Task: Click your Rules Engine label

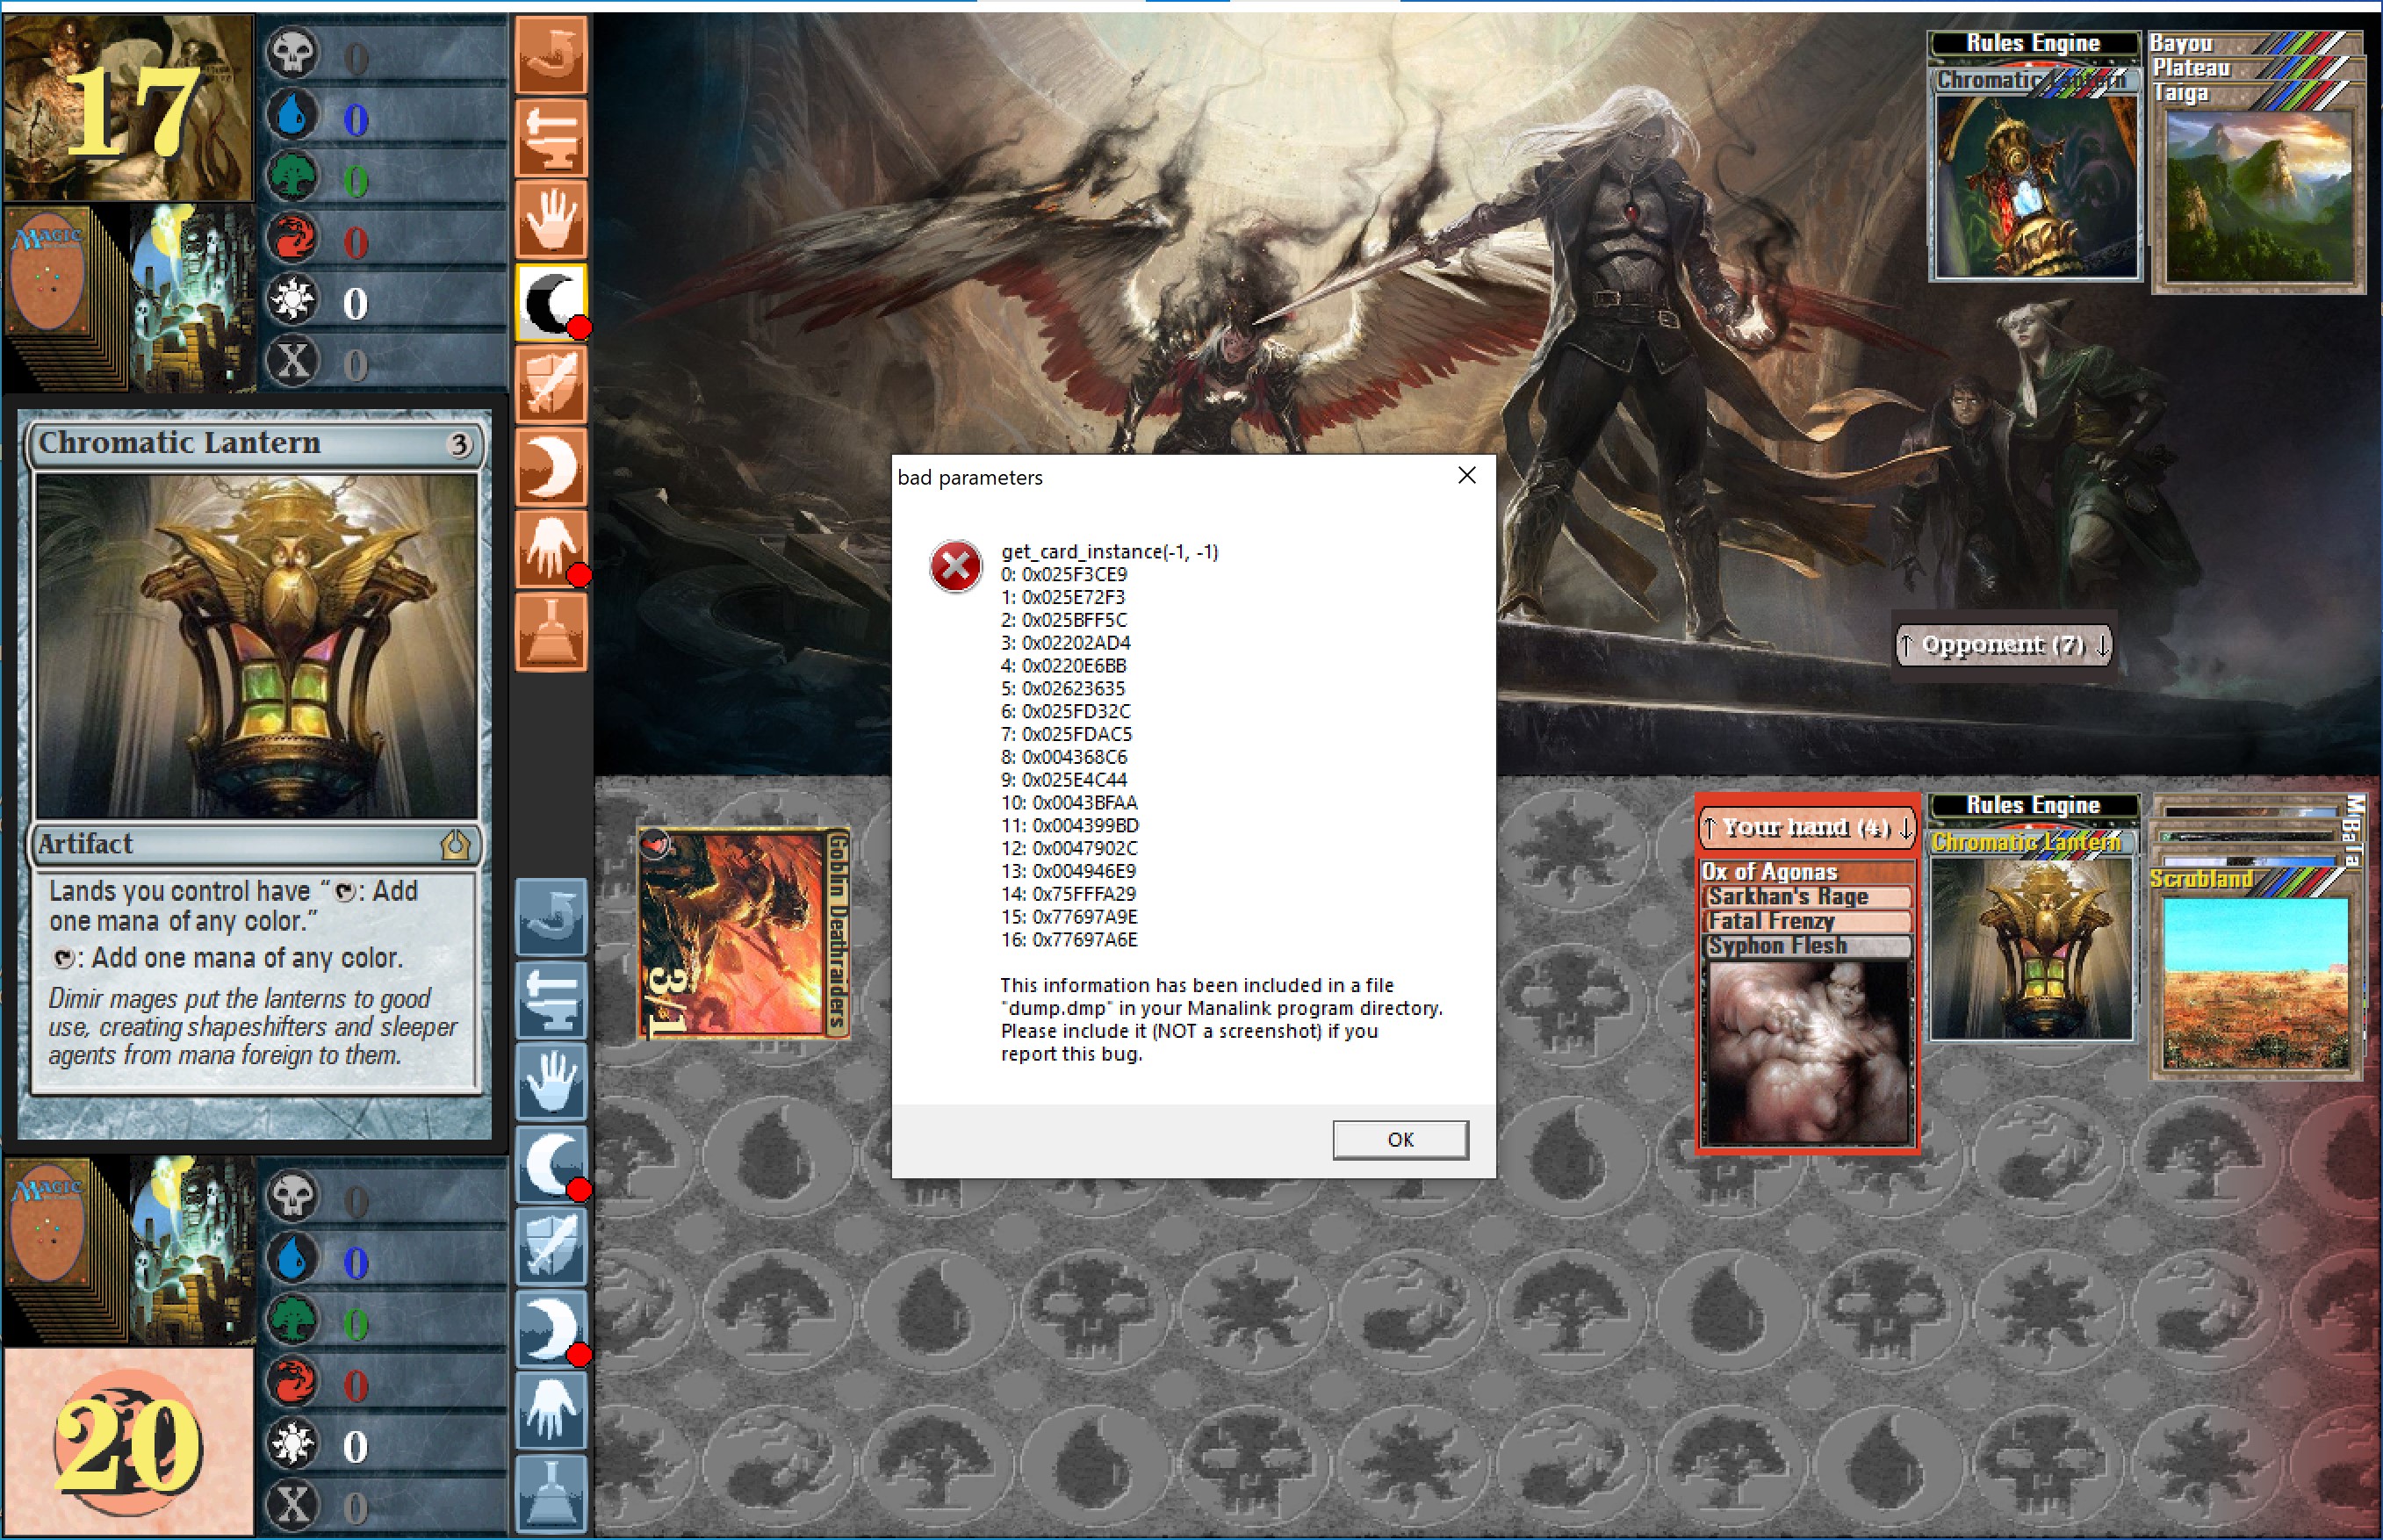Action: [2033, 805]
